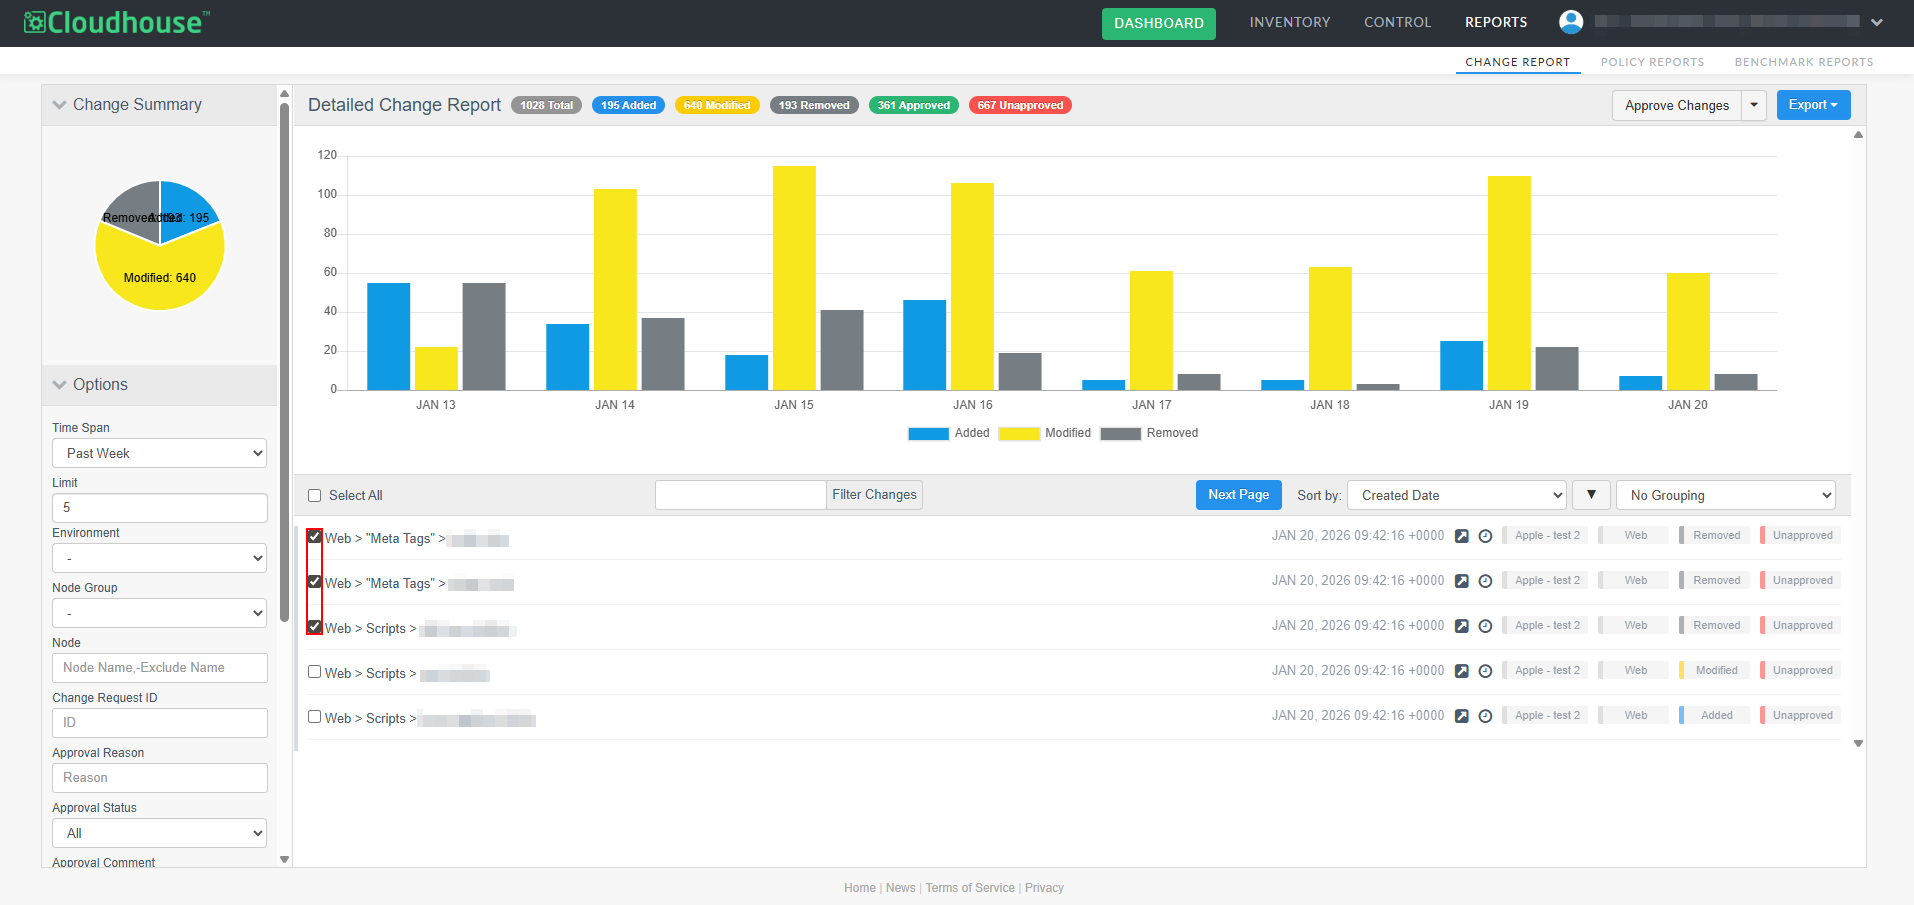
Task: Collapse the Change Summary section
Action: pos(60,105)
